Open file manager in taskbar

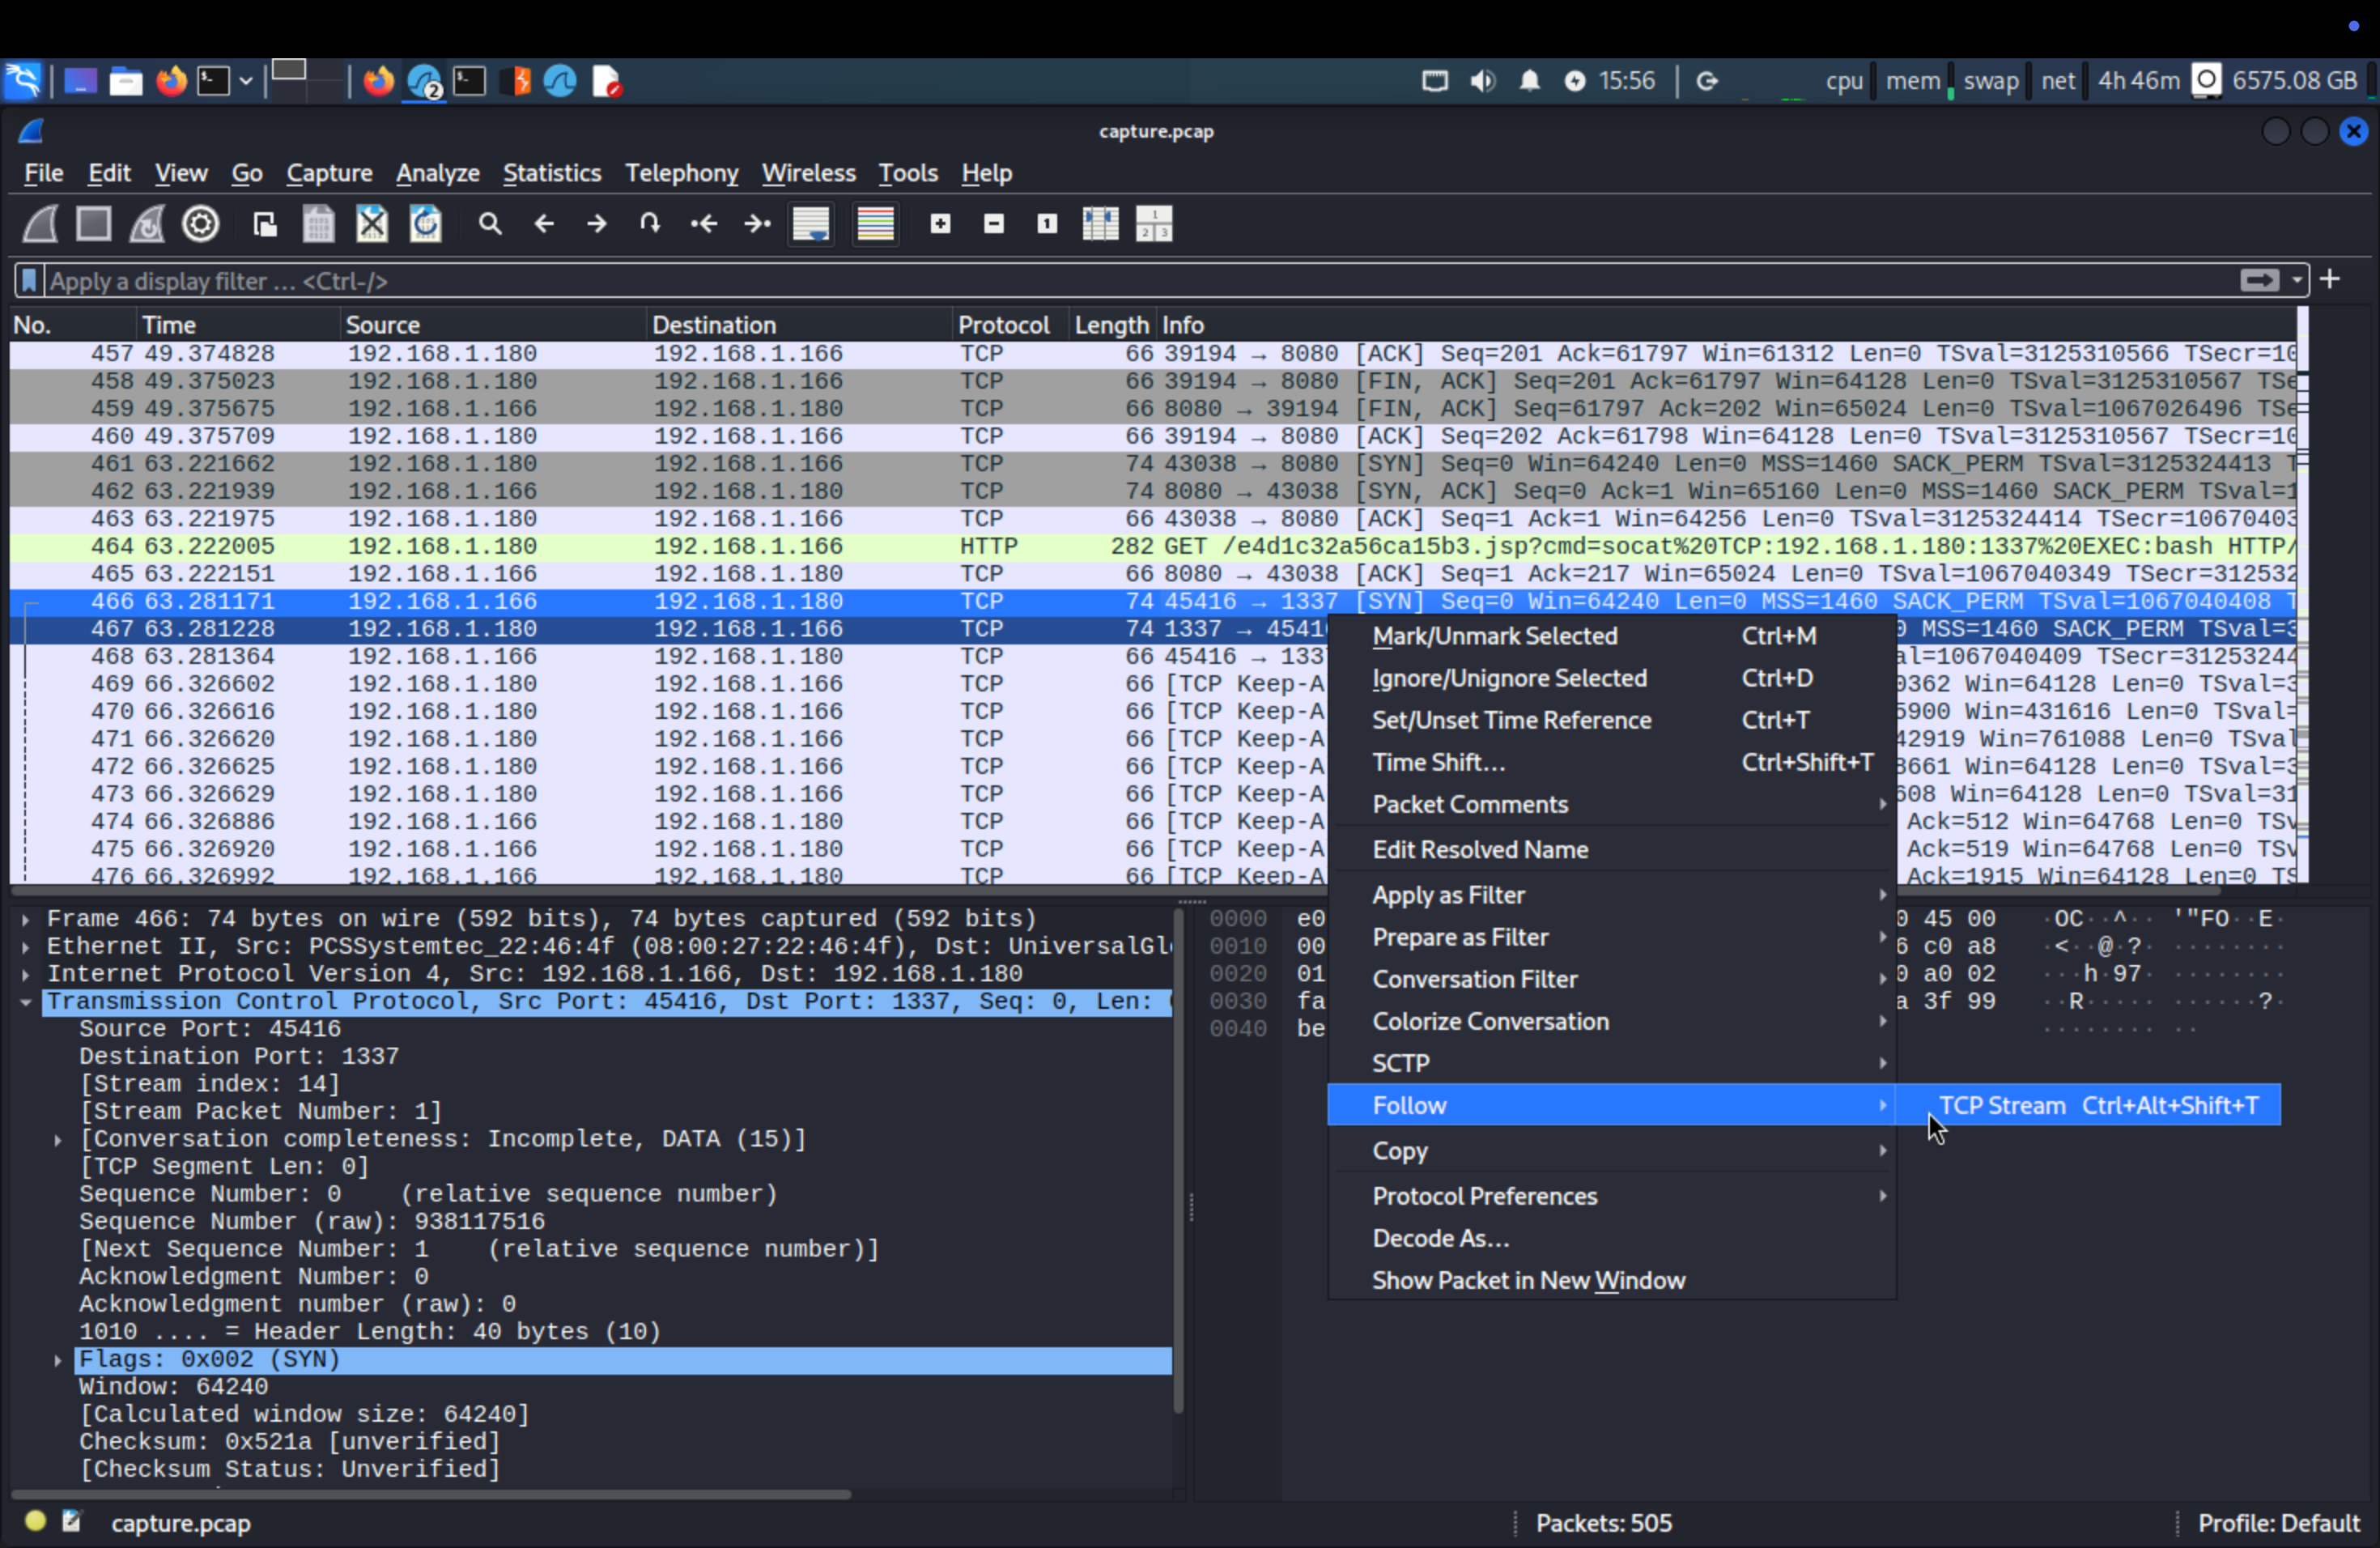pyautogui.click(x=125, y=81)
